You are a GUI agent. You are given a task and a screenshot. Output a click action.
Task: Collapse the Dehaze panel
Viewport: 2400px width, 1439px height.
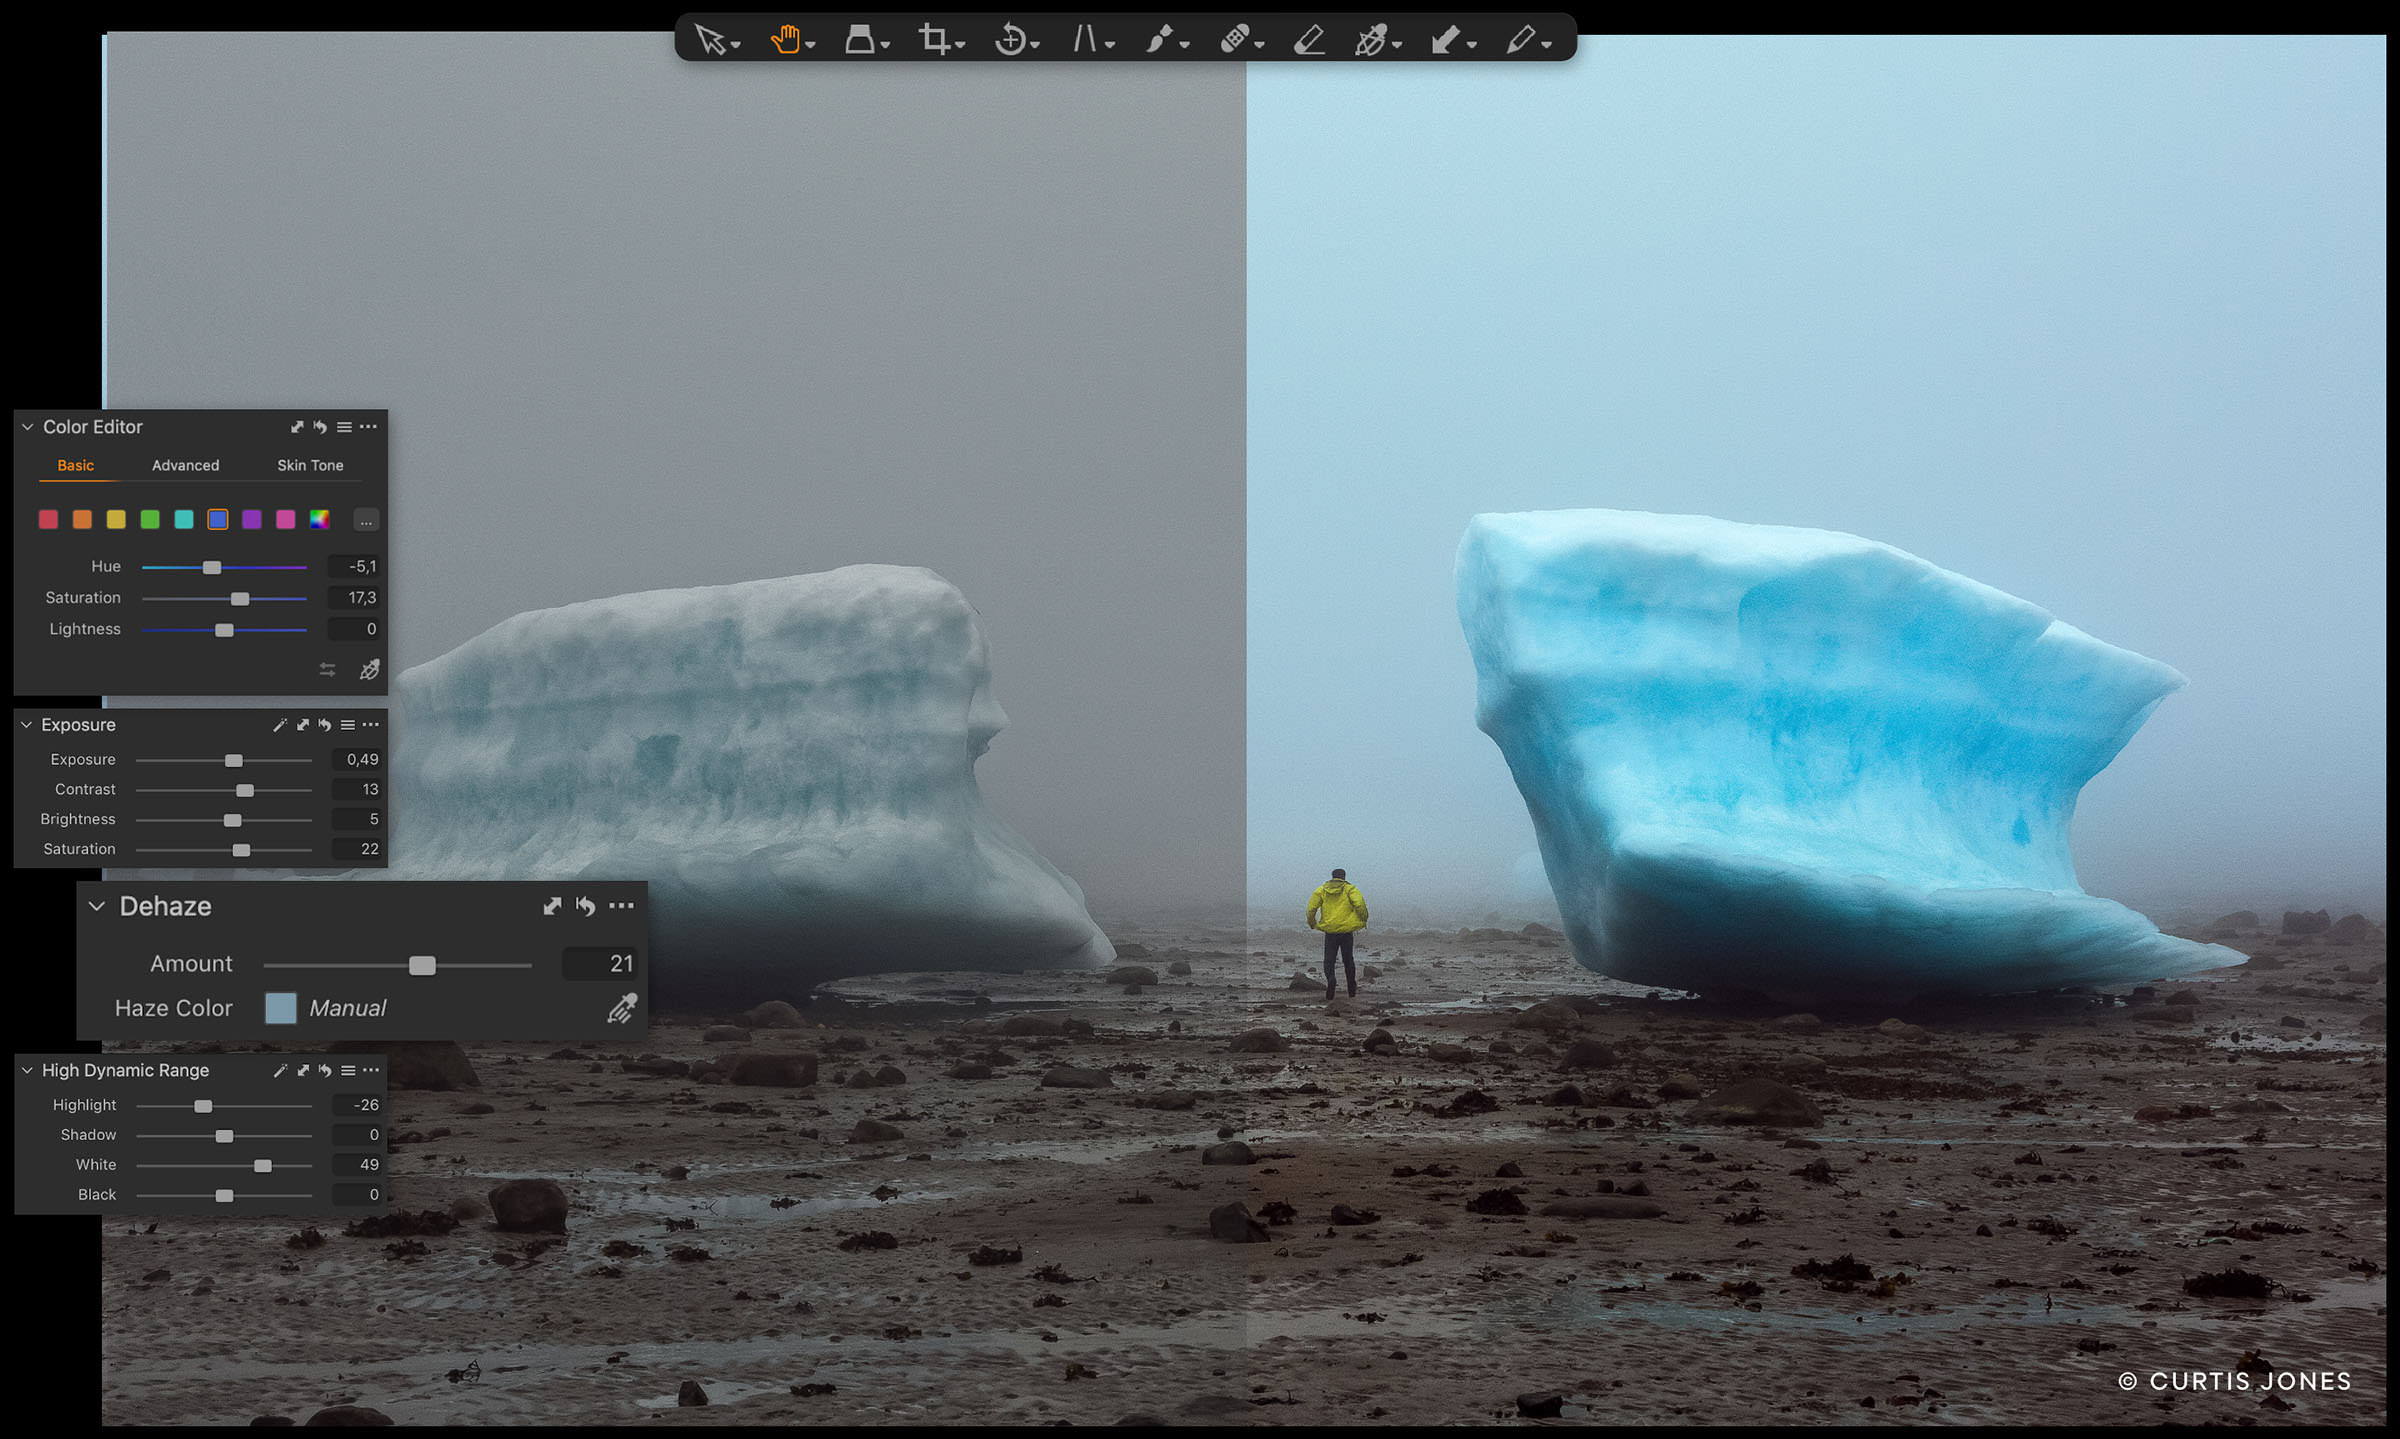[97, 906]
